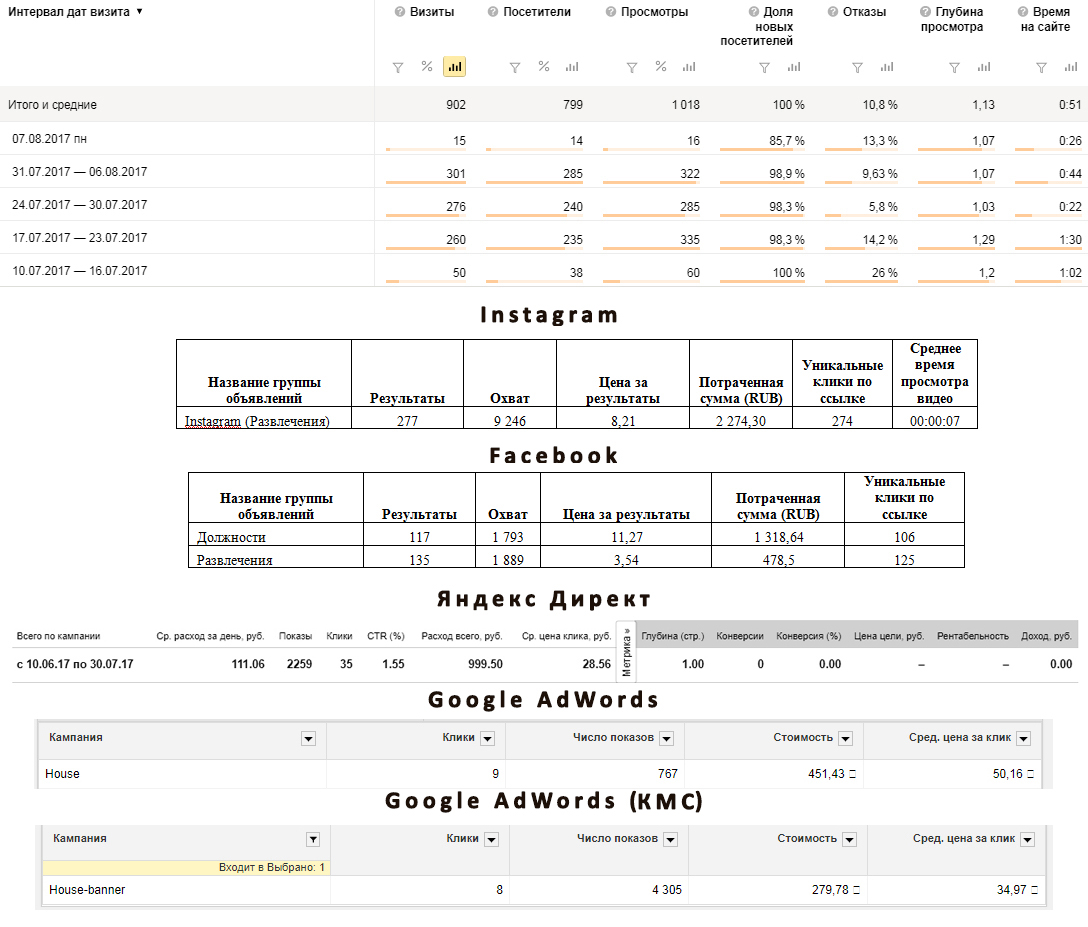Sort by the Посетители column header
Viewport: 1088px width, 927px height.
pyautogui.click(x=536, y=12)
